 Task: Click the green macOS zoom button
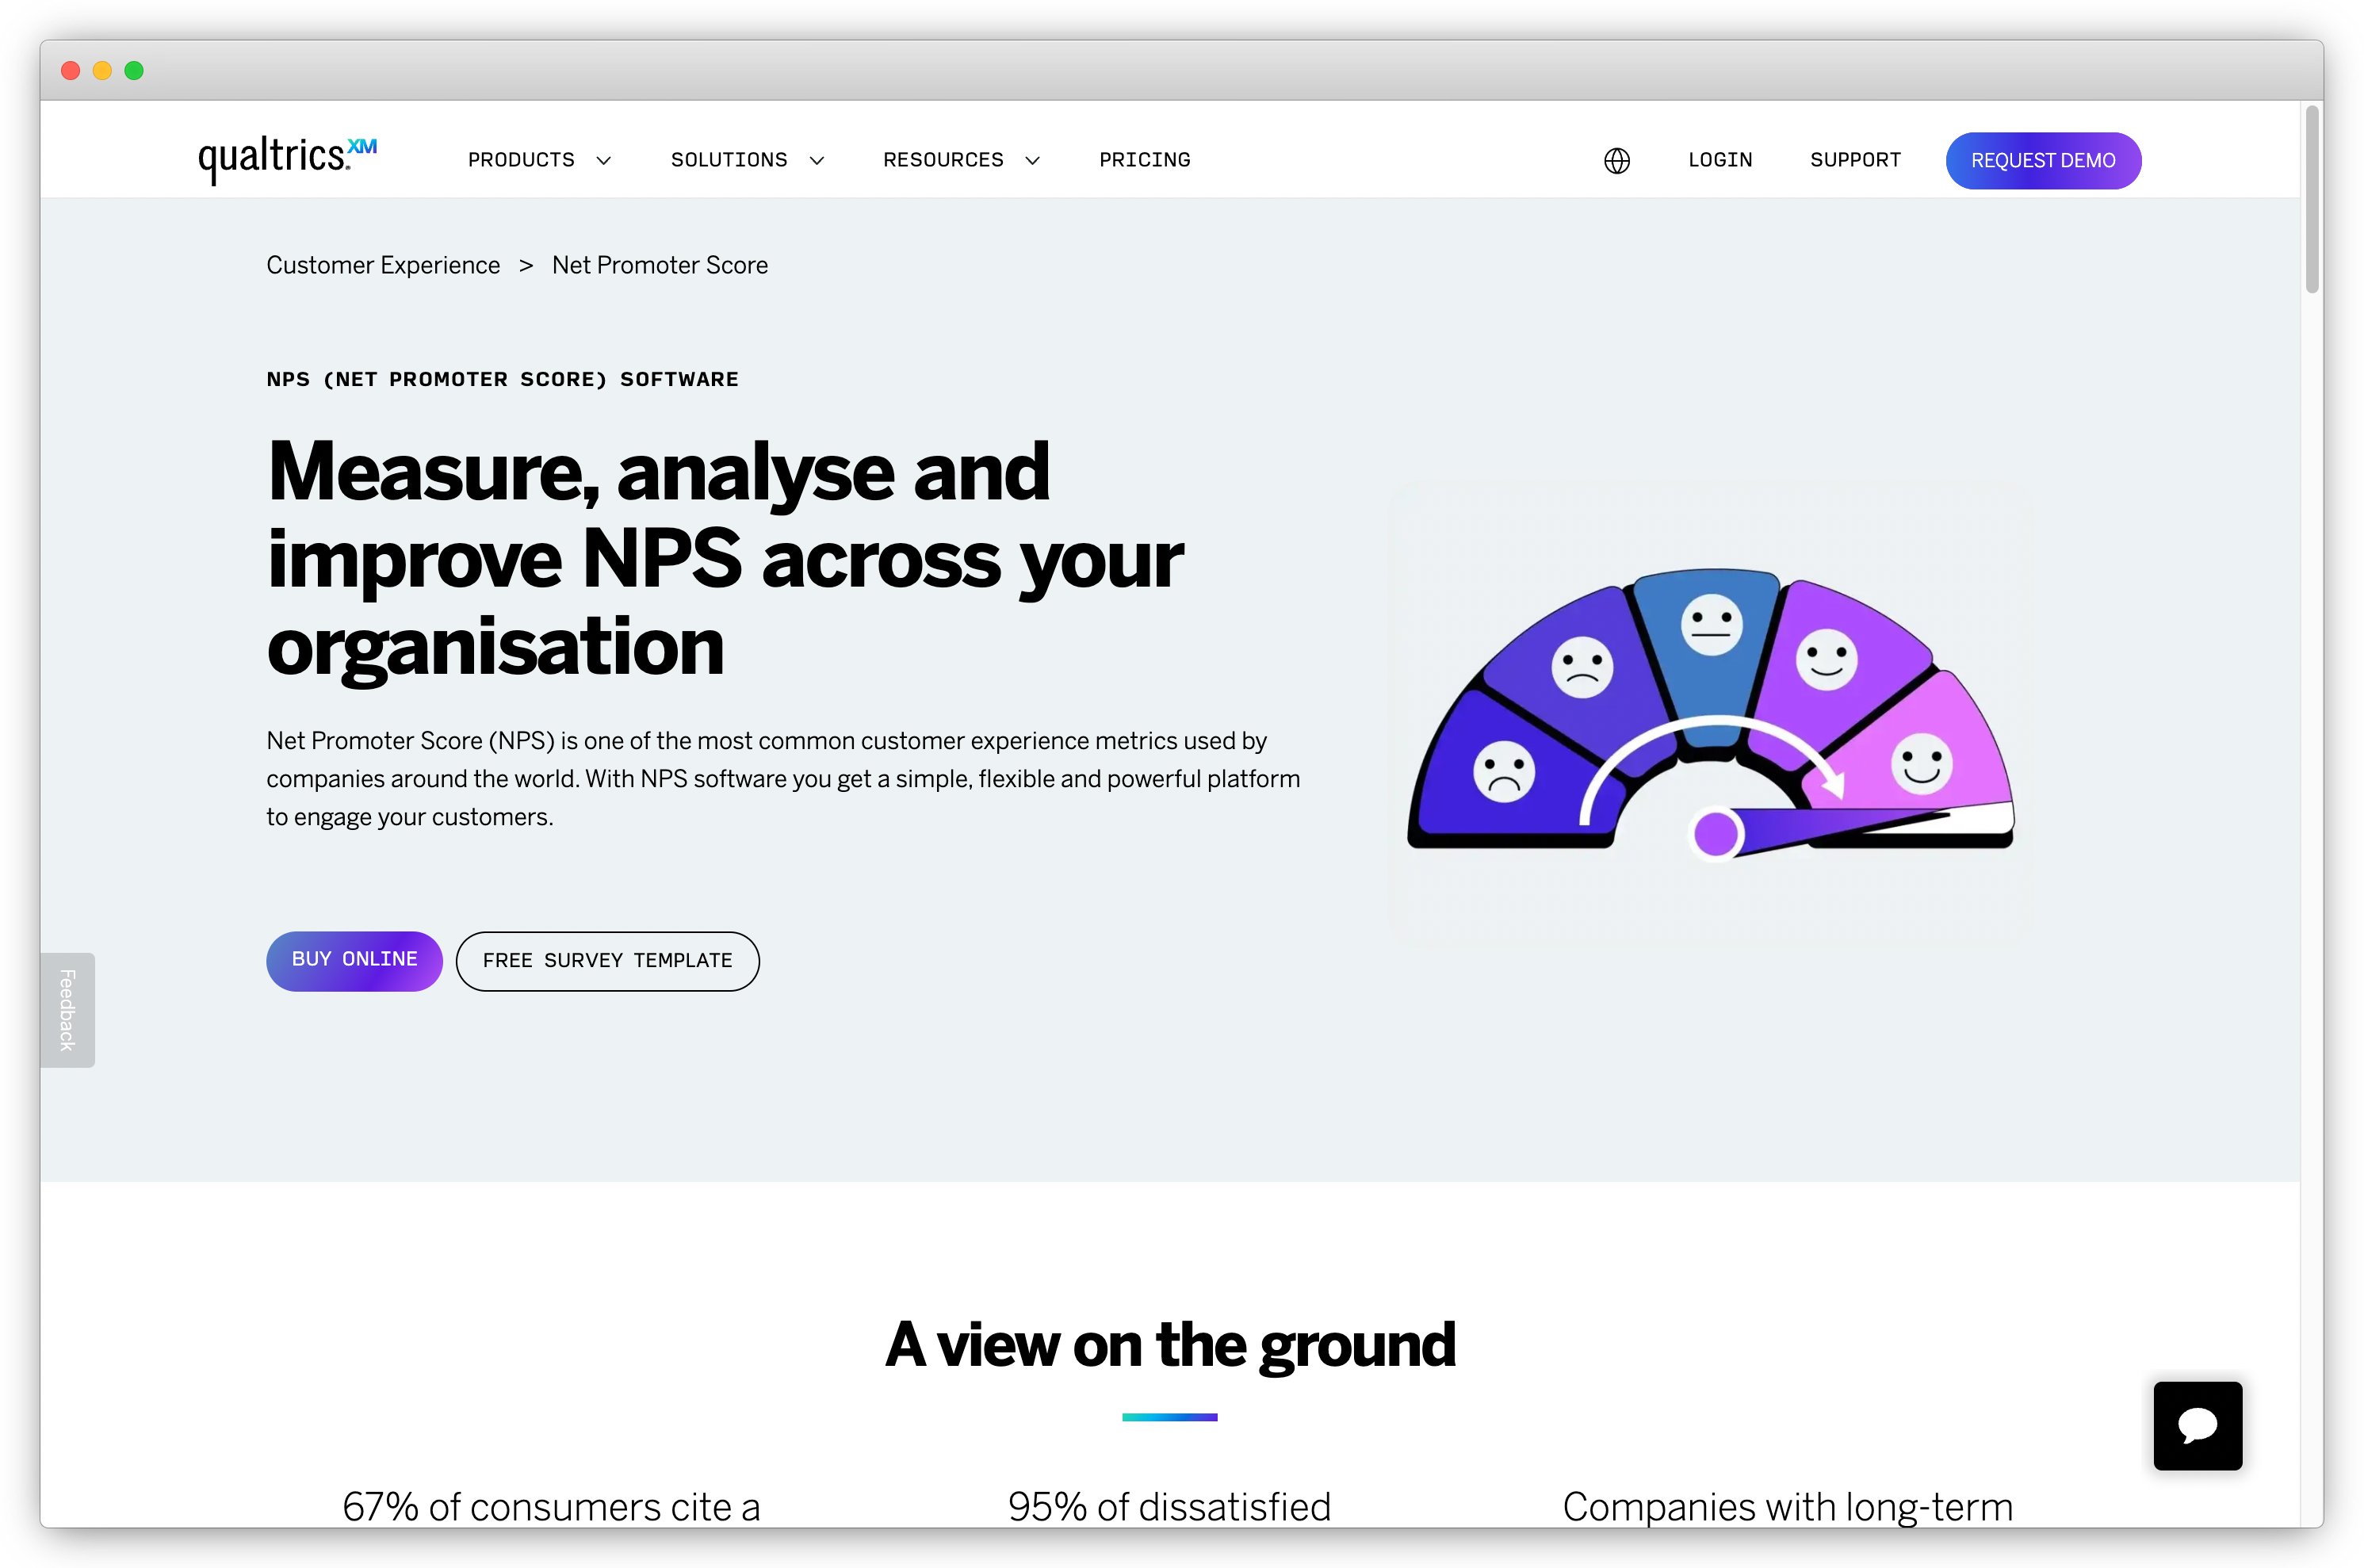coord(134,71)
